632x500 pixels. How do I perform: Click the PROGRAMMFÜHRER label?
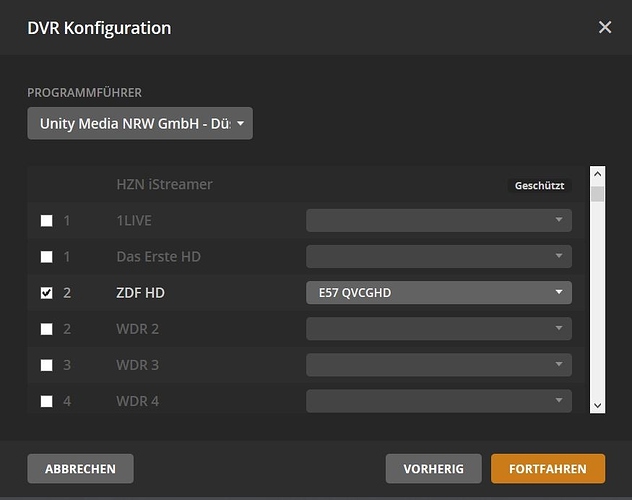coord(85,93)
